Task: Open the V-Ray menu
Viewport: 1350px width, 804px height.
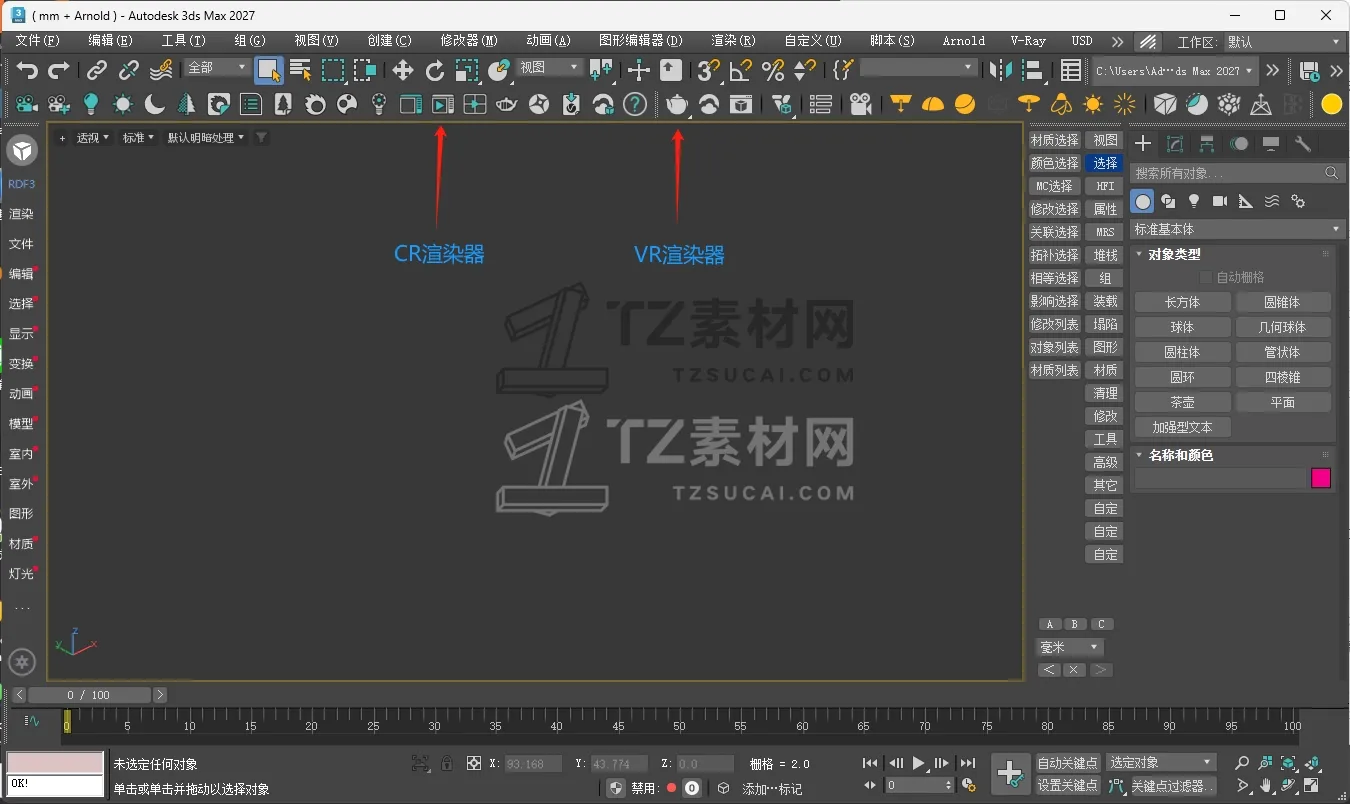Action: (x=1028, y=41)
